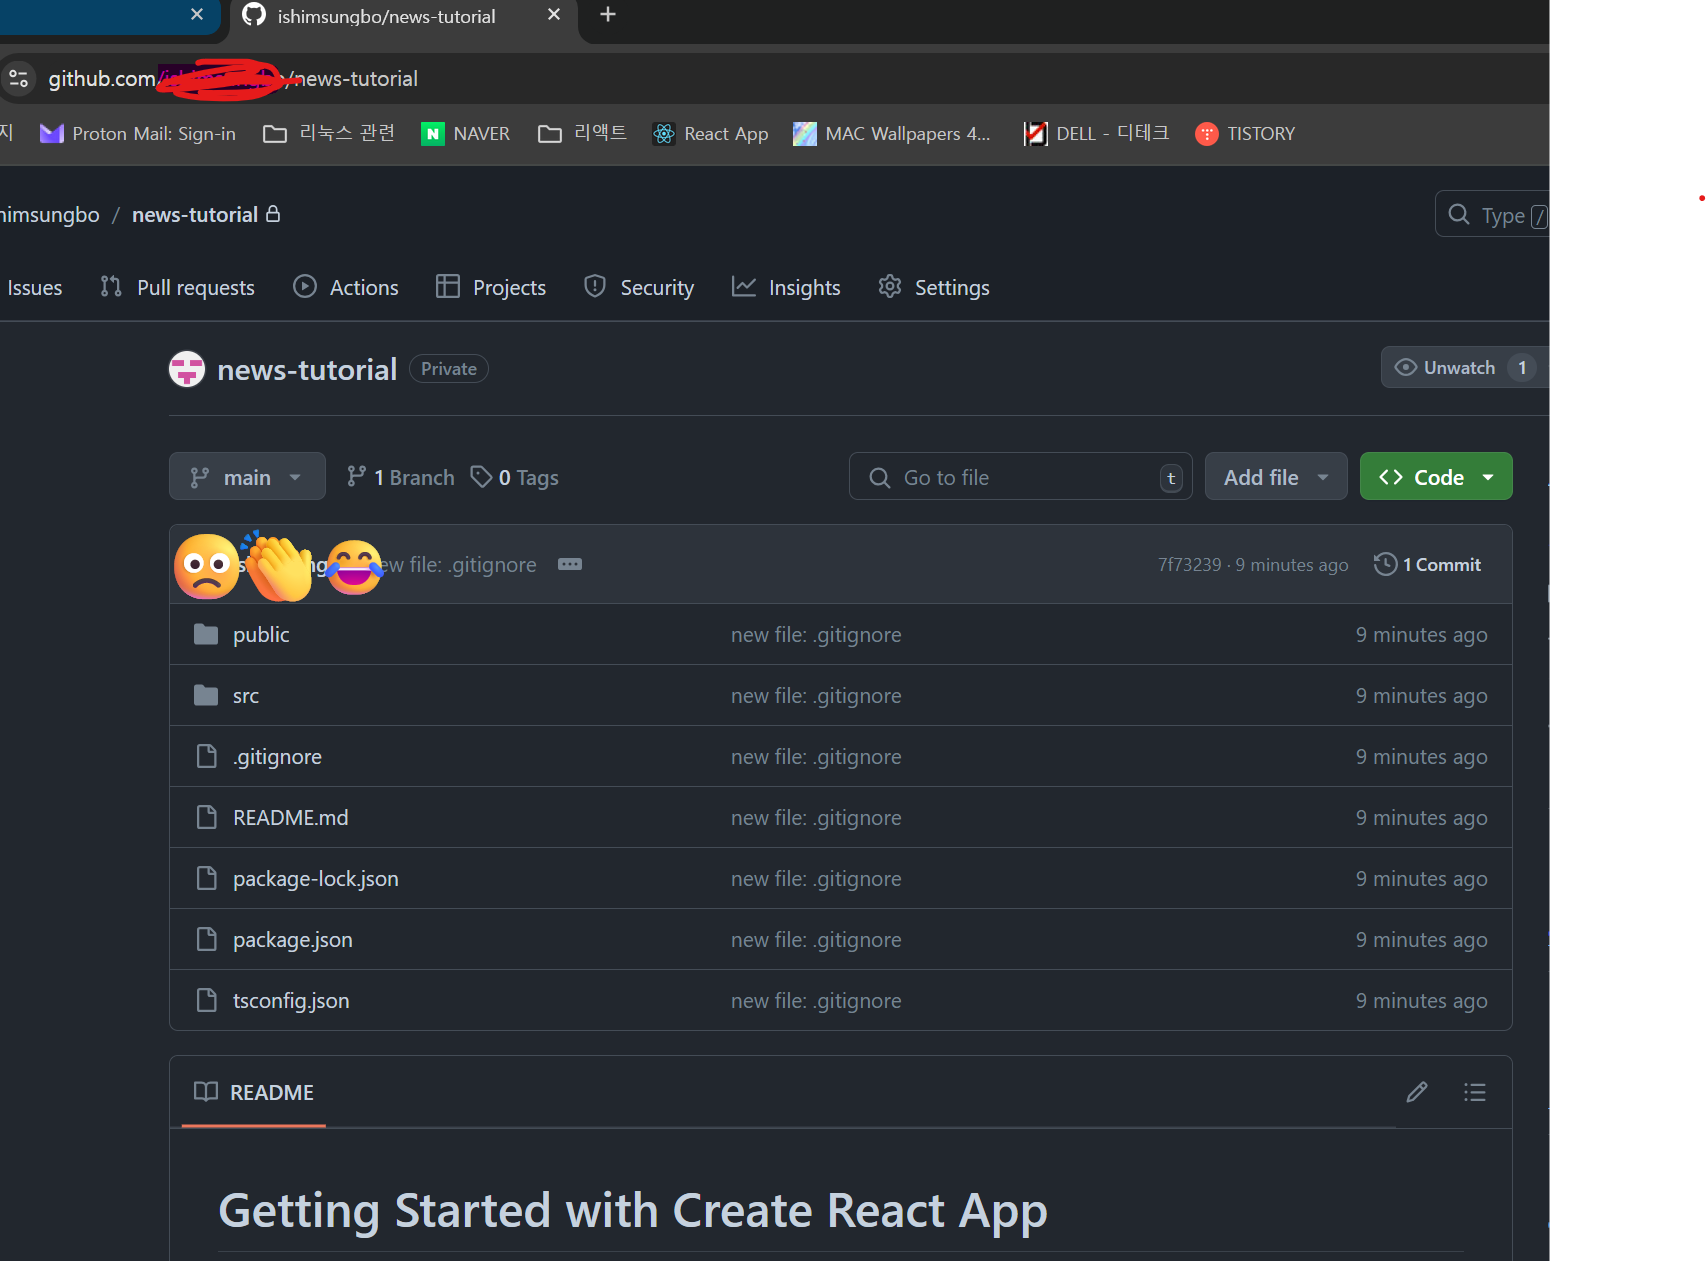Click the Insights graph icon
This screenshot has width=1706, height=1261.
pos(744,287)
